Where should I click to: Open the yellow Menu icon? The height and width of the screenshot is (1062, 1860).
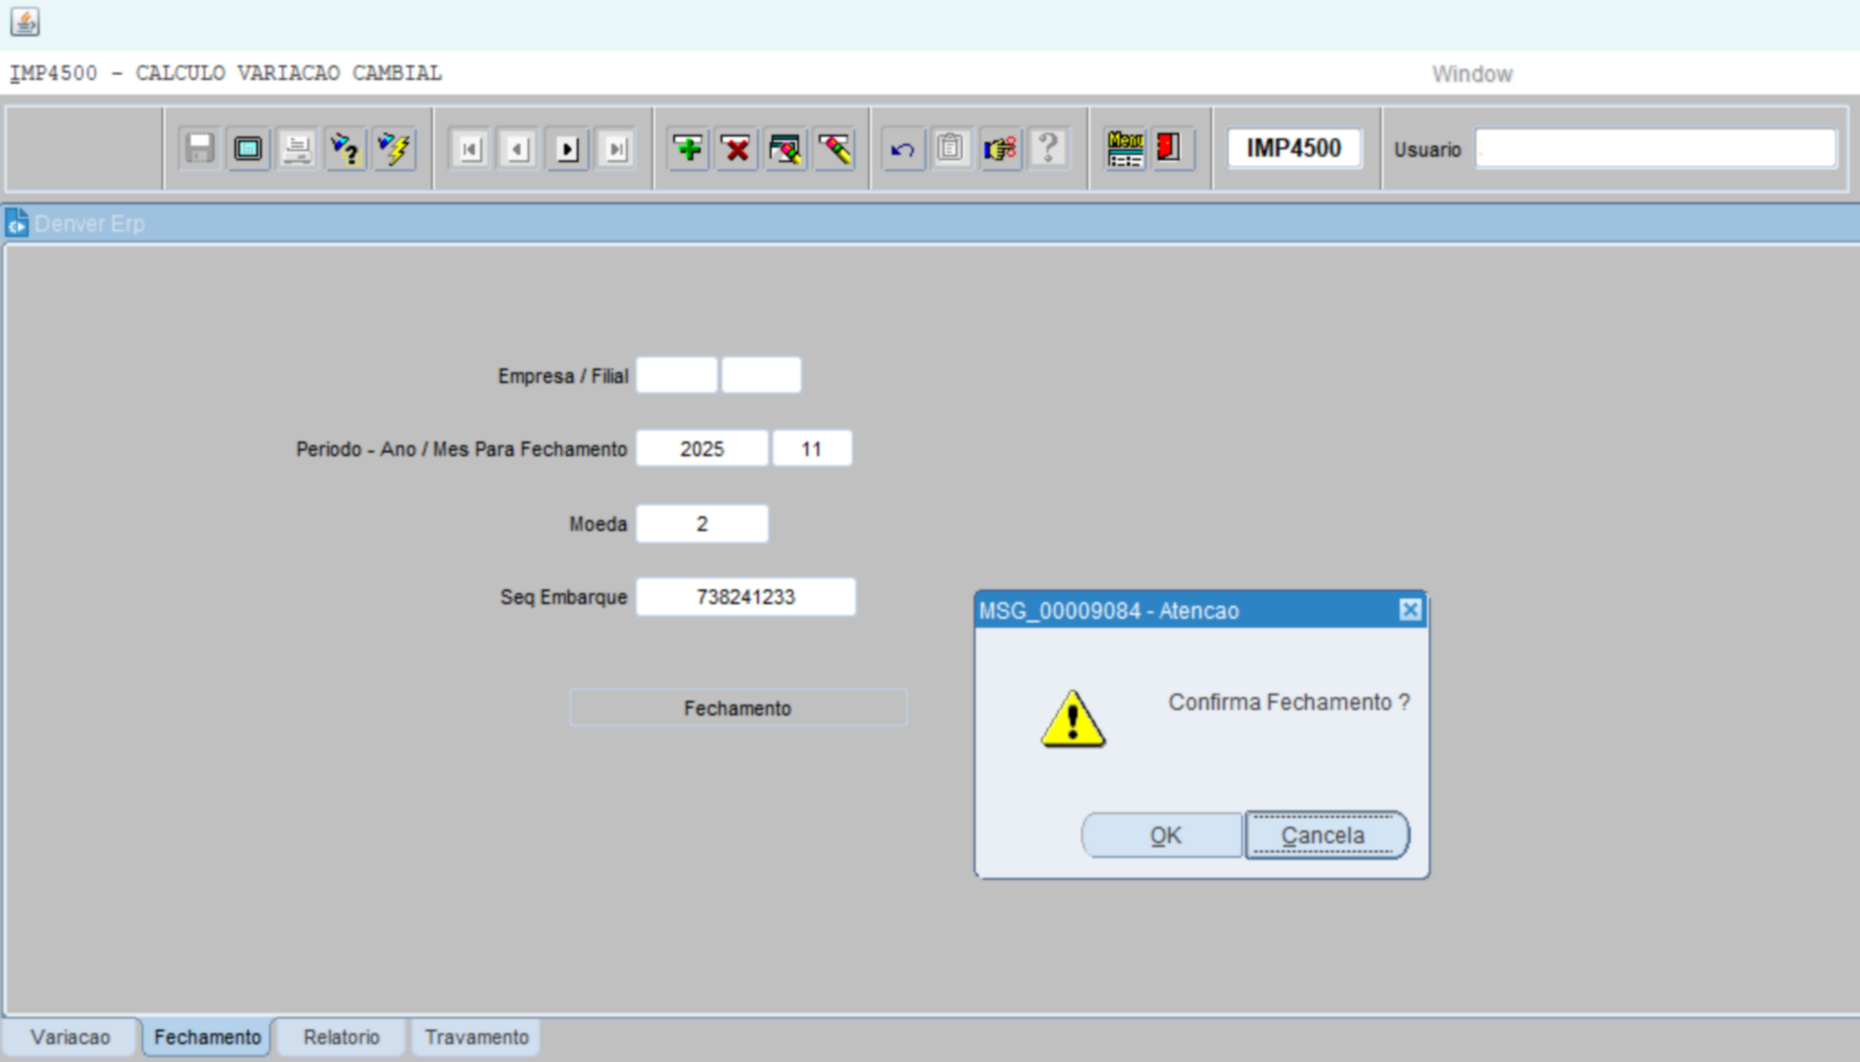click(x=1125, y=149)
